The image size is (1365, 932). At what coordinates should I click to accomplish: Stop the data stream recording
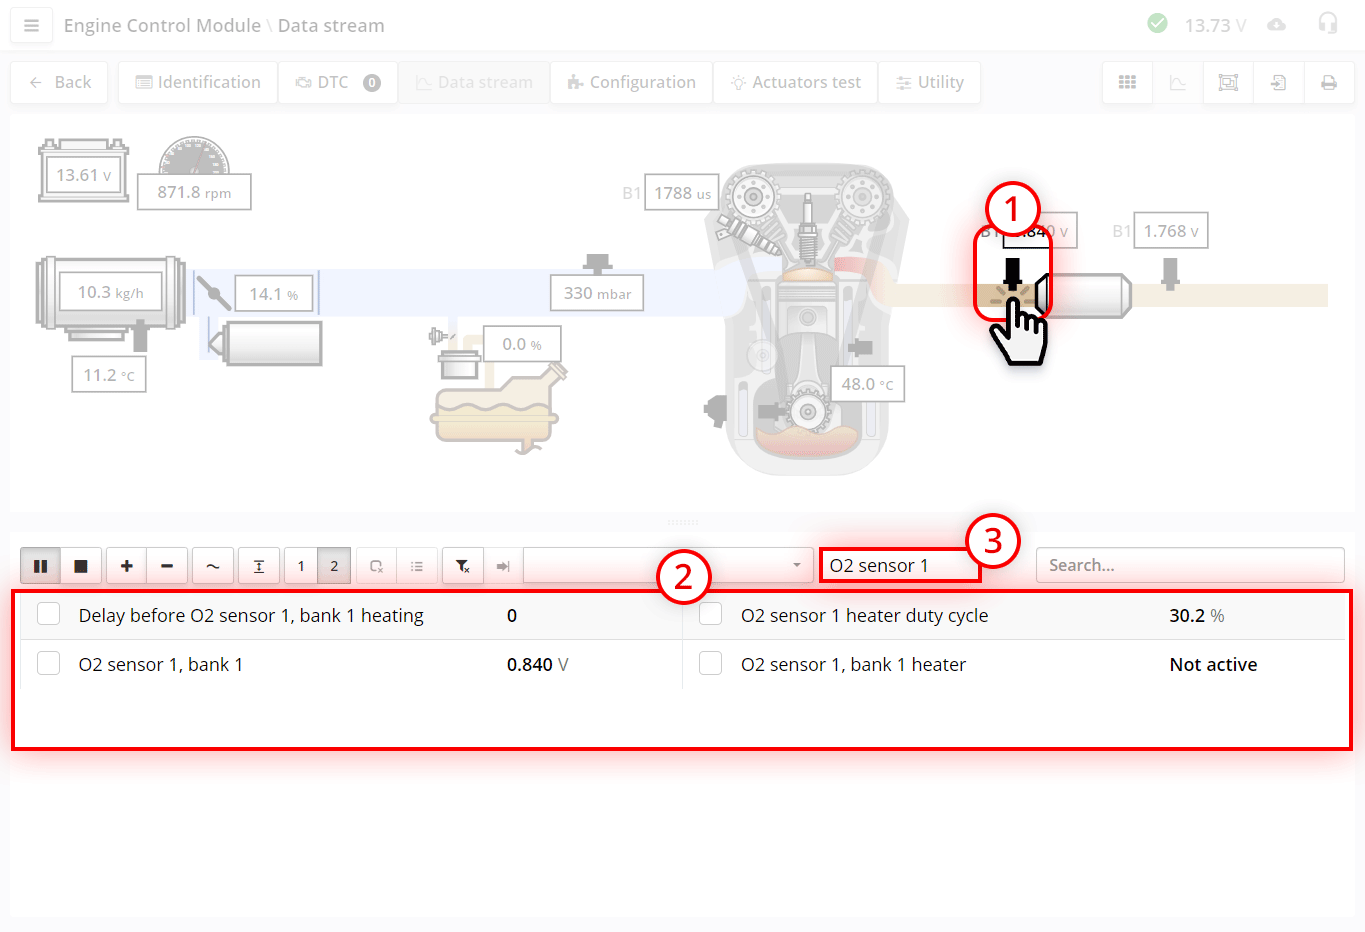[82, 565]
